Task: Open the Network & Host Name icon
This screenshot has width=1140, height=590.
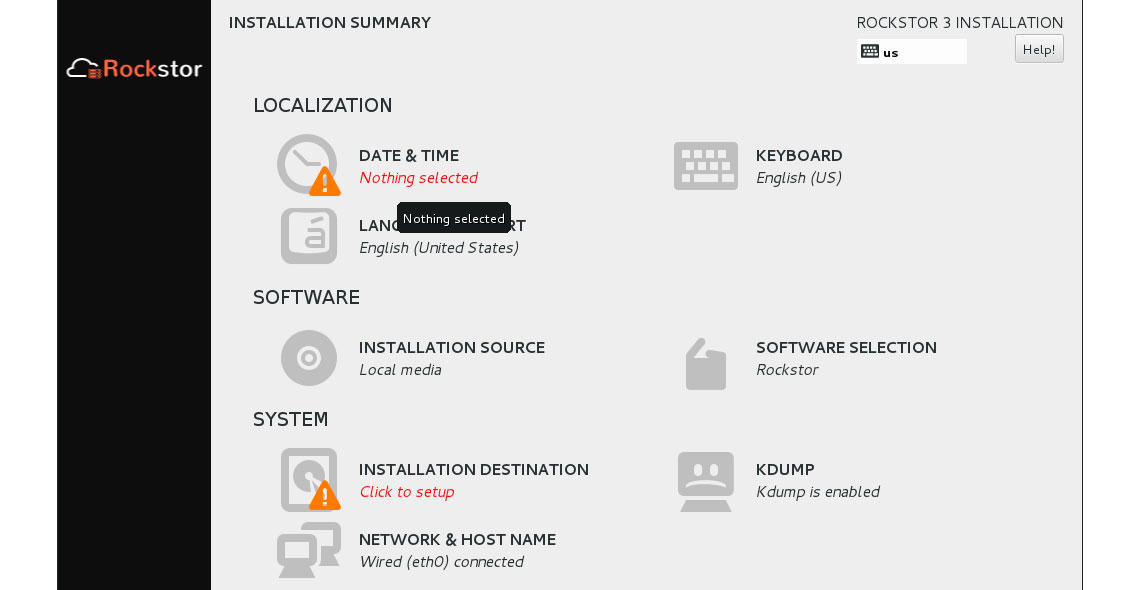Action: tap(308, 550)
